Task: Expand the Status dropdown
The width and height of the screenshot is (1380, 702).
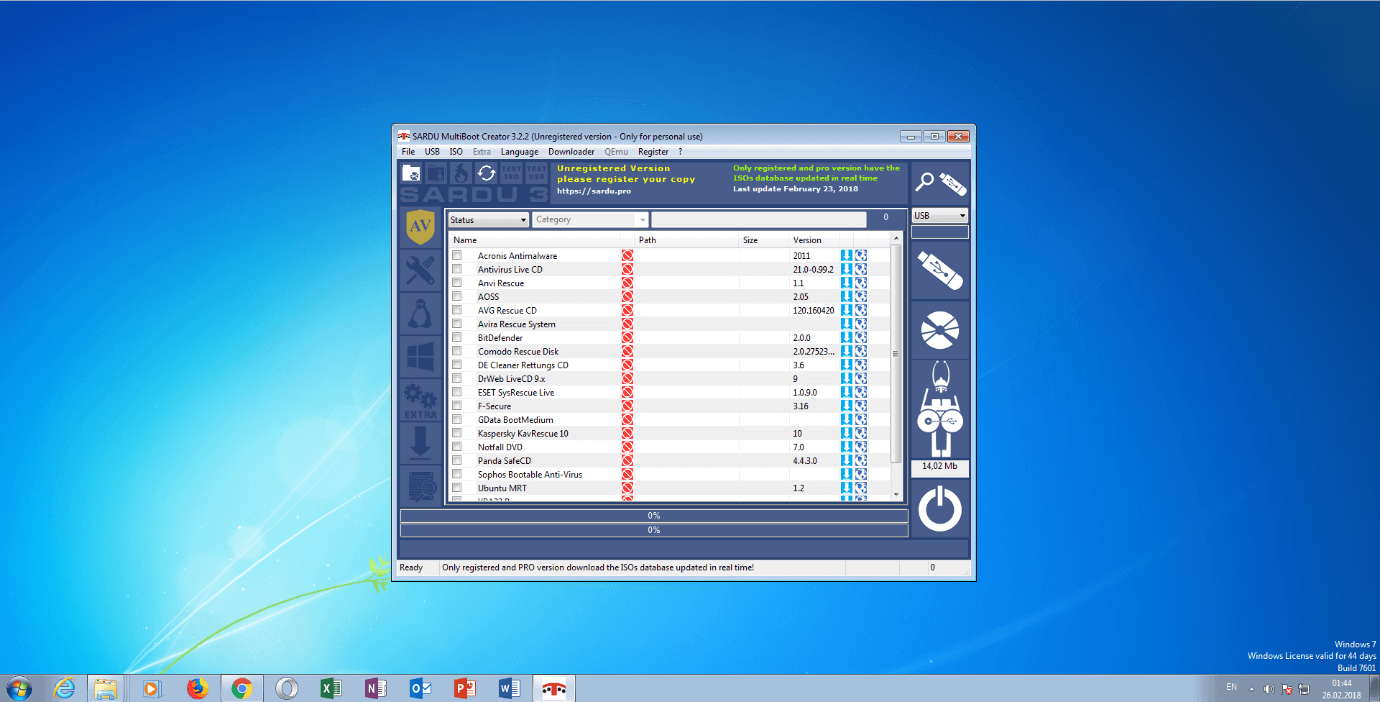Action: click(488, 220)
